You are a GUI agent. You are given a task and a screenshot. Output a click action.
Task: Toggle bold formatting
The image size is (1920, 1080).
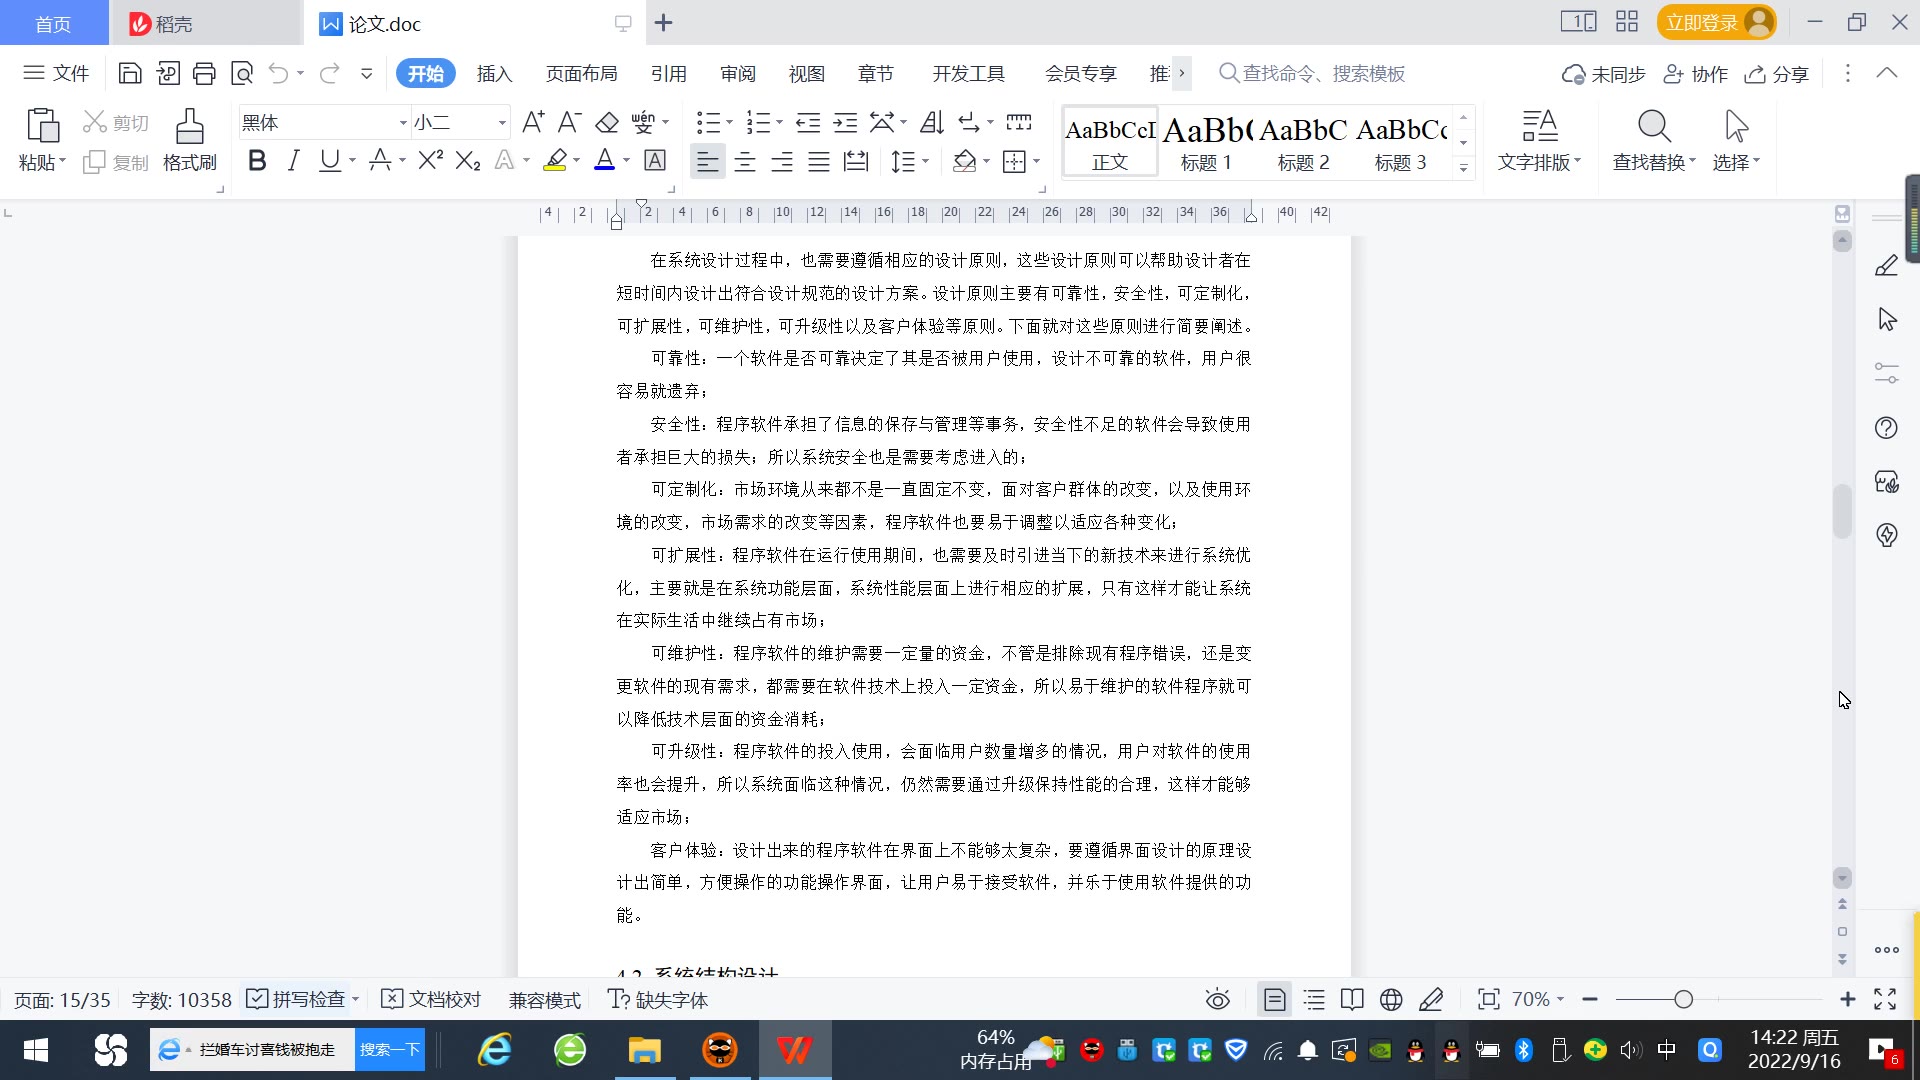coord(257,161)
